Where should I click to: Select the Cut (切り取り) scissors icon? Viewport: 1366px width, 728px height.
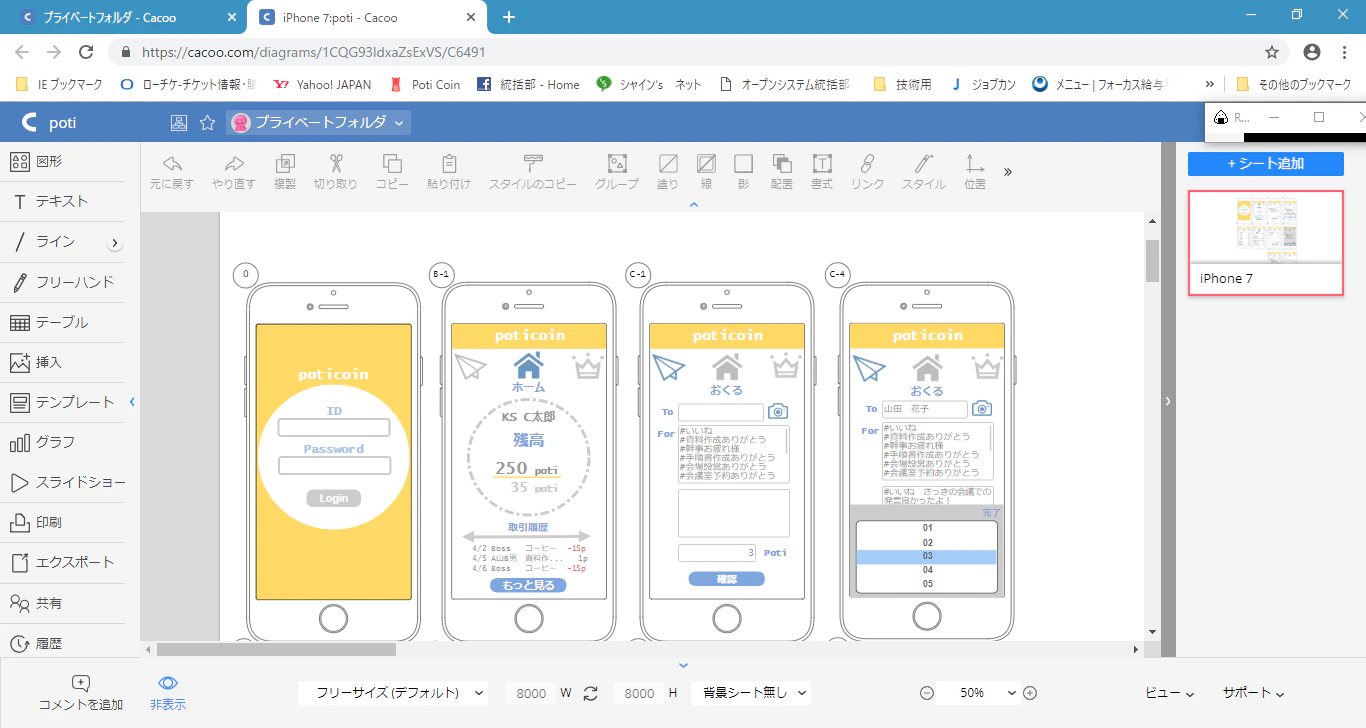336,171
